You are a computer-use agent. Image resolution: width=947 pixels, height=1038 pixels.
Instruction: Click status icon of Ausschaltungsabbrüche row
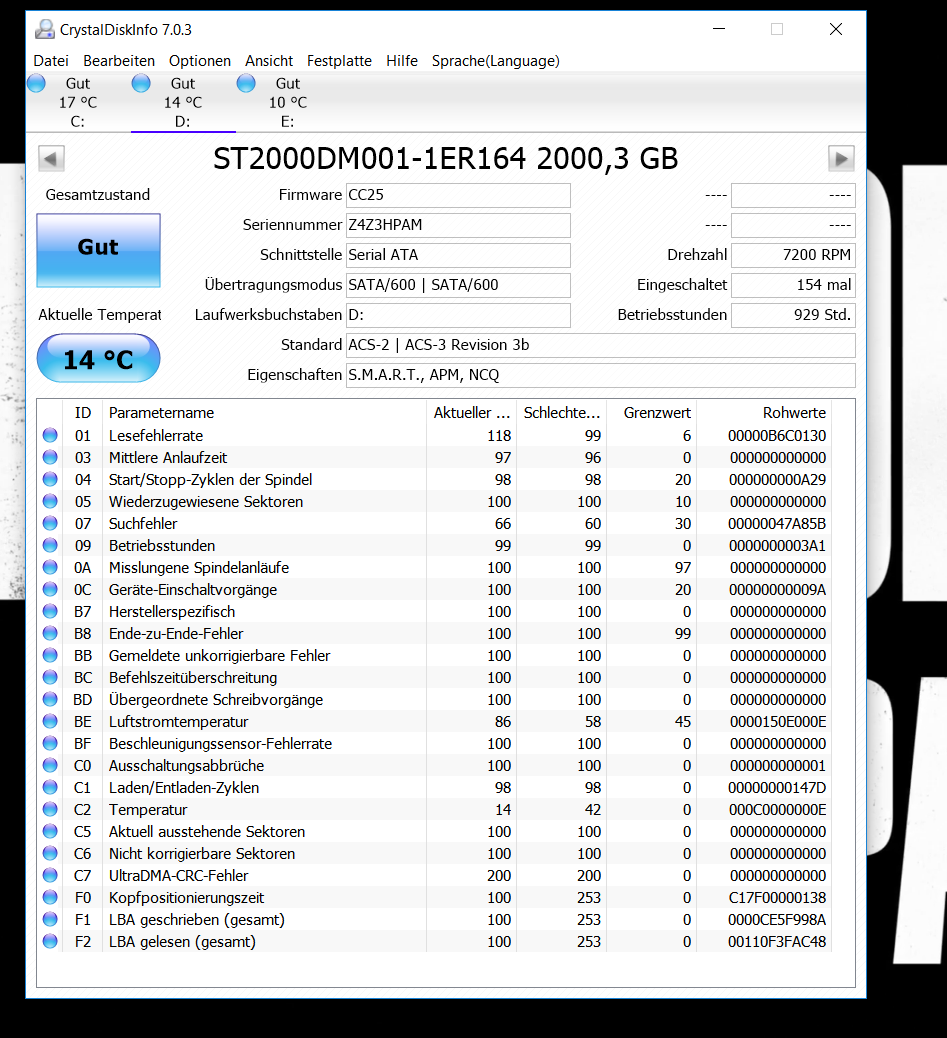coord(50,765)
